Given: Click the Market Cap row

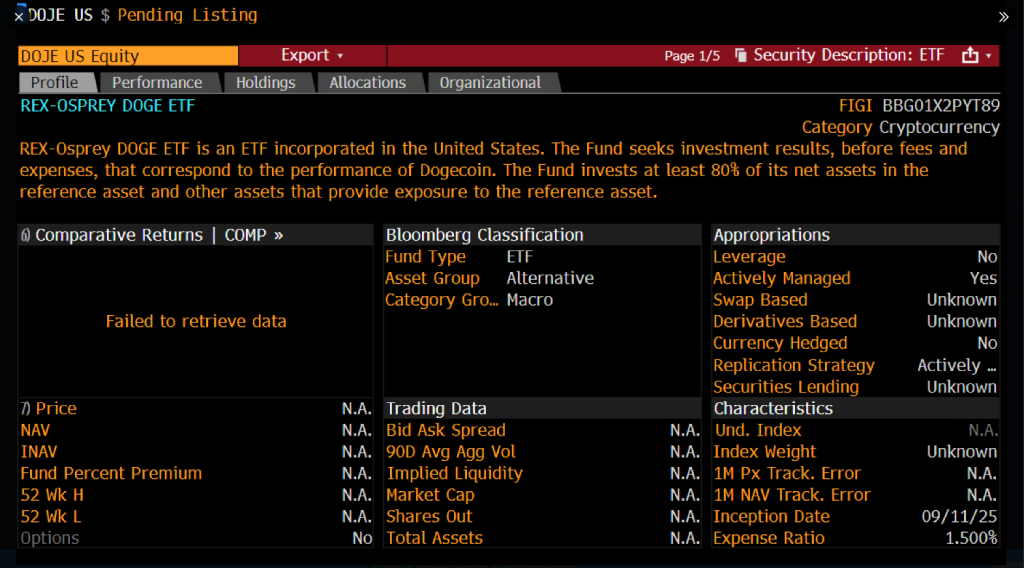Looking at the screenshot, I should pos(542,495).
